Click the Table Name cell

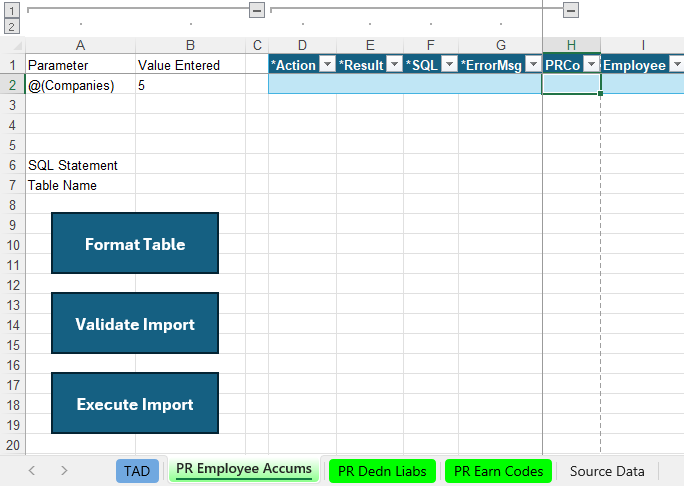(x=80, y=185)
